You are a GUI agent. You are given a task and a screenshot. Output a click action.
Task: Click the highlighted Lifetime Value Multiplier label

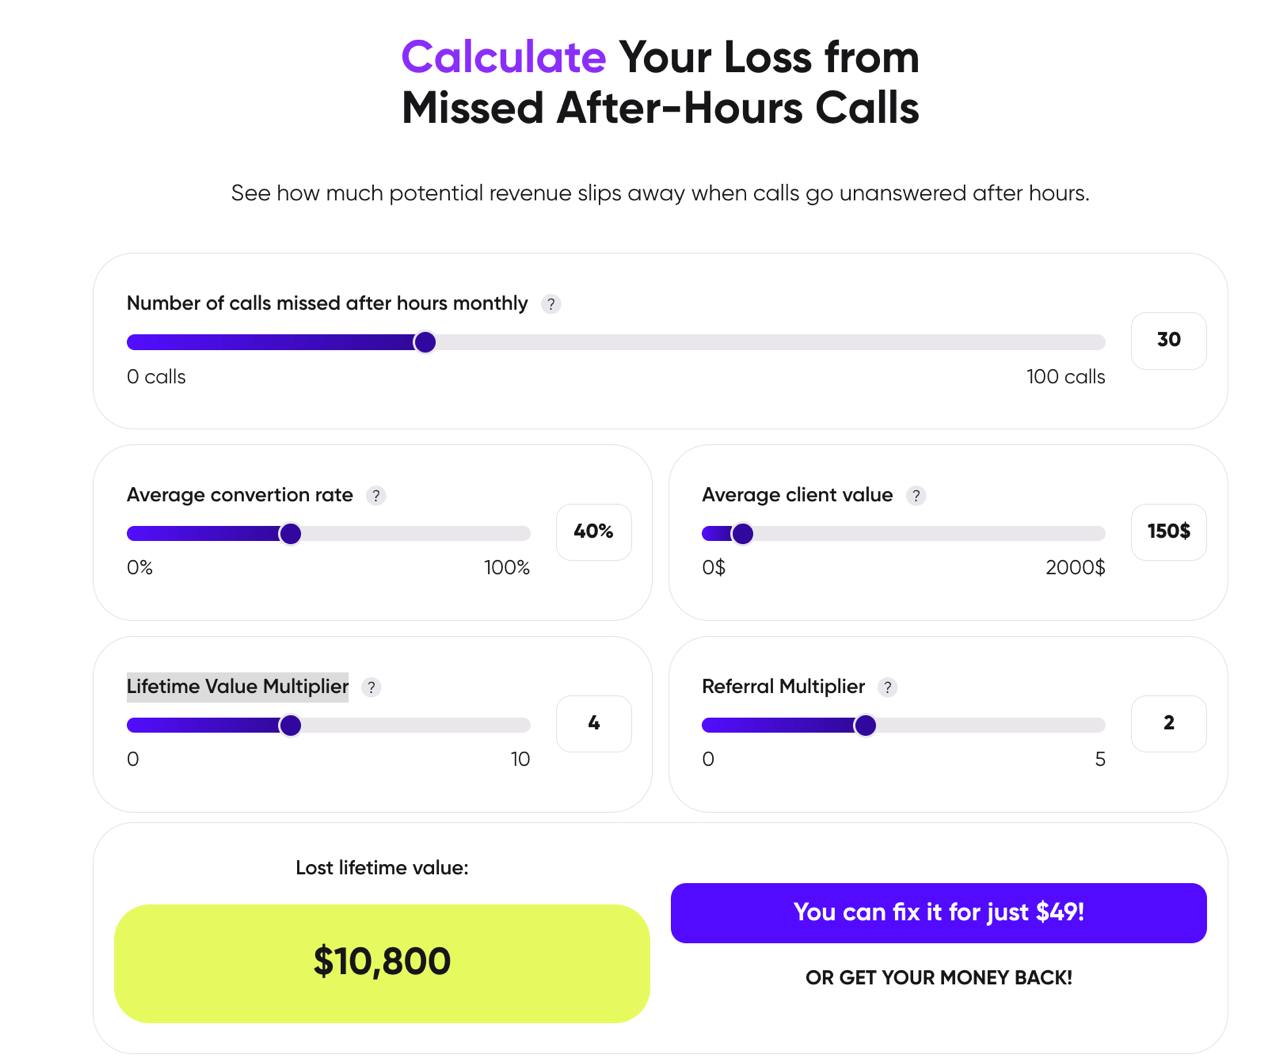tap(238, 687)
